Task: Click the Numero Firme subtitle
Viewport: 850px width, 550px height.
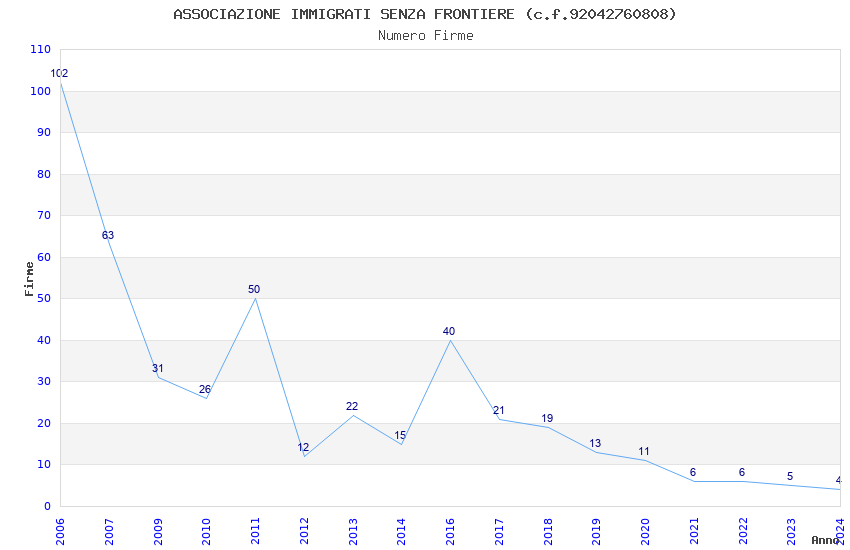Action: point(426,36)
